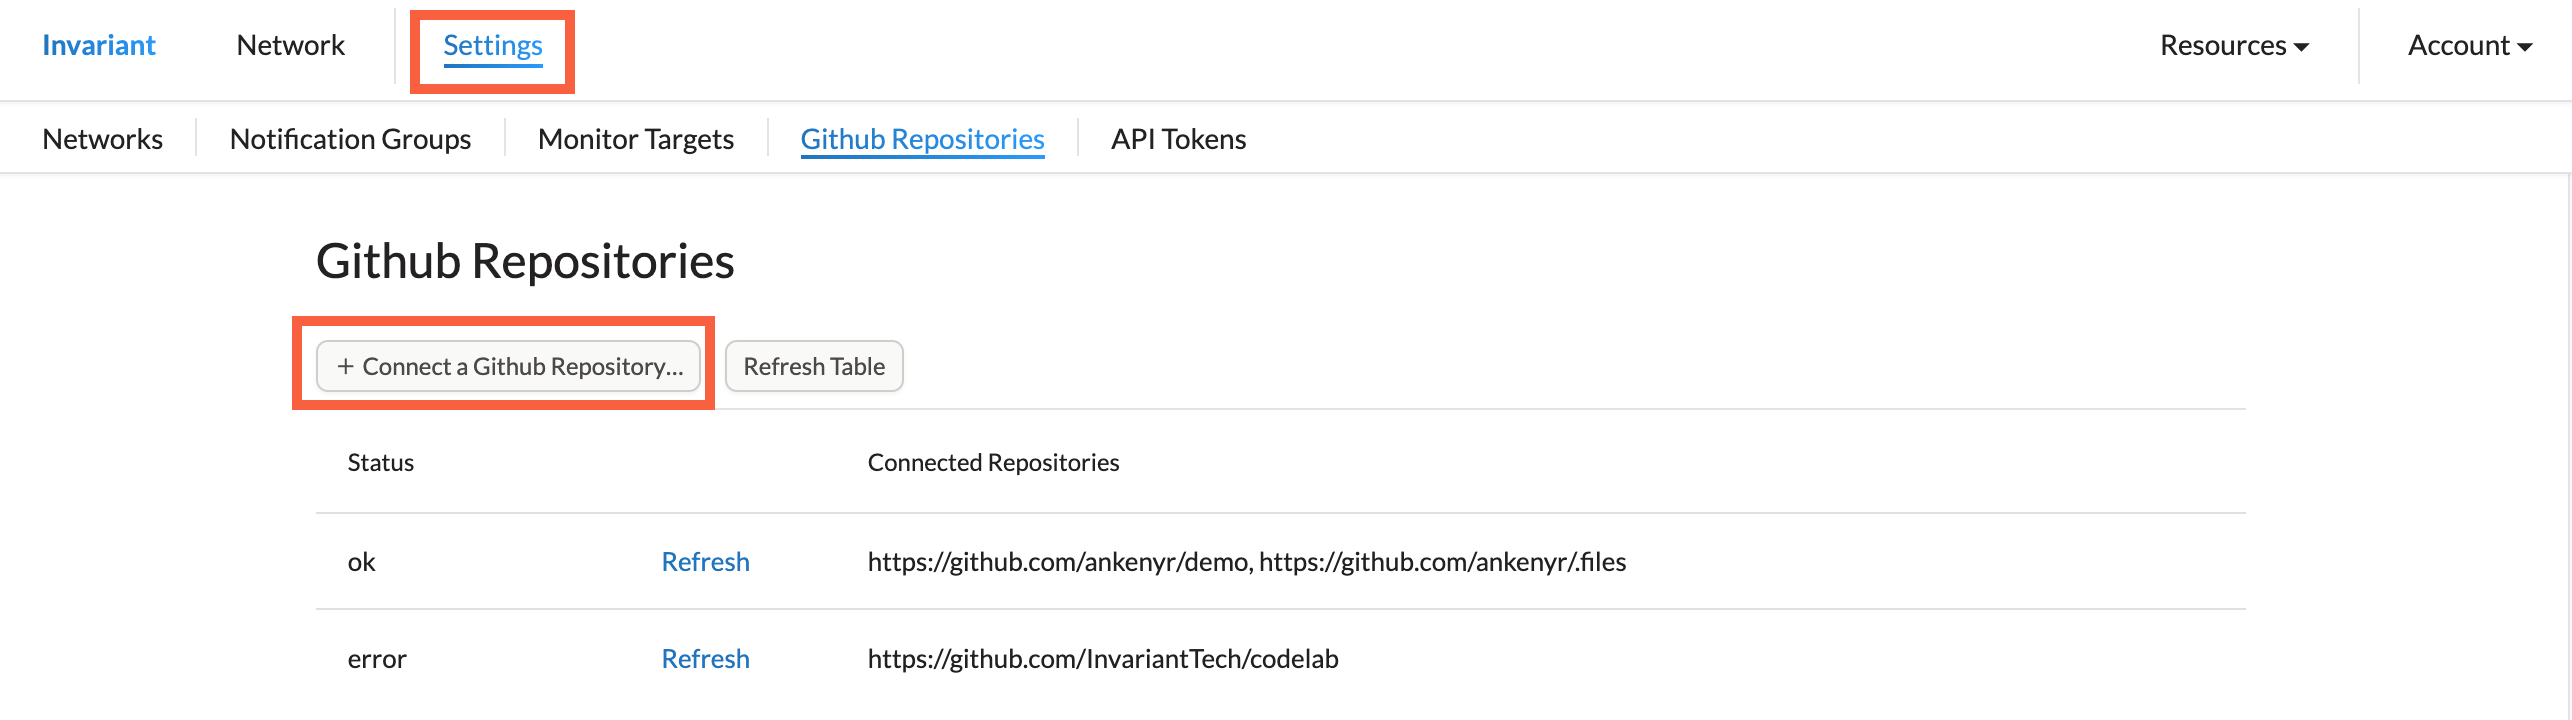The image size is (2572, 720).
Task: Select the Github Repositories tab
Action: [x=922, y=139]
